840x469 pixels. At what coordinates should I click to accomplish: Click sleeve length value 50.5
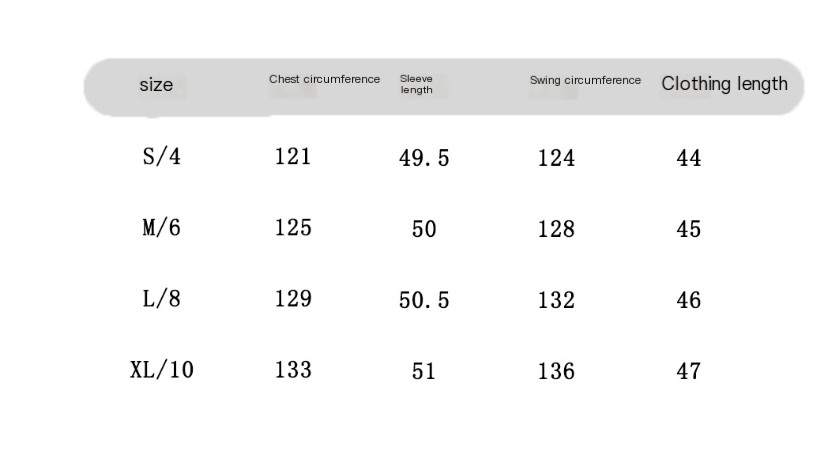click(424, 300)
